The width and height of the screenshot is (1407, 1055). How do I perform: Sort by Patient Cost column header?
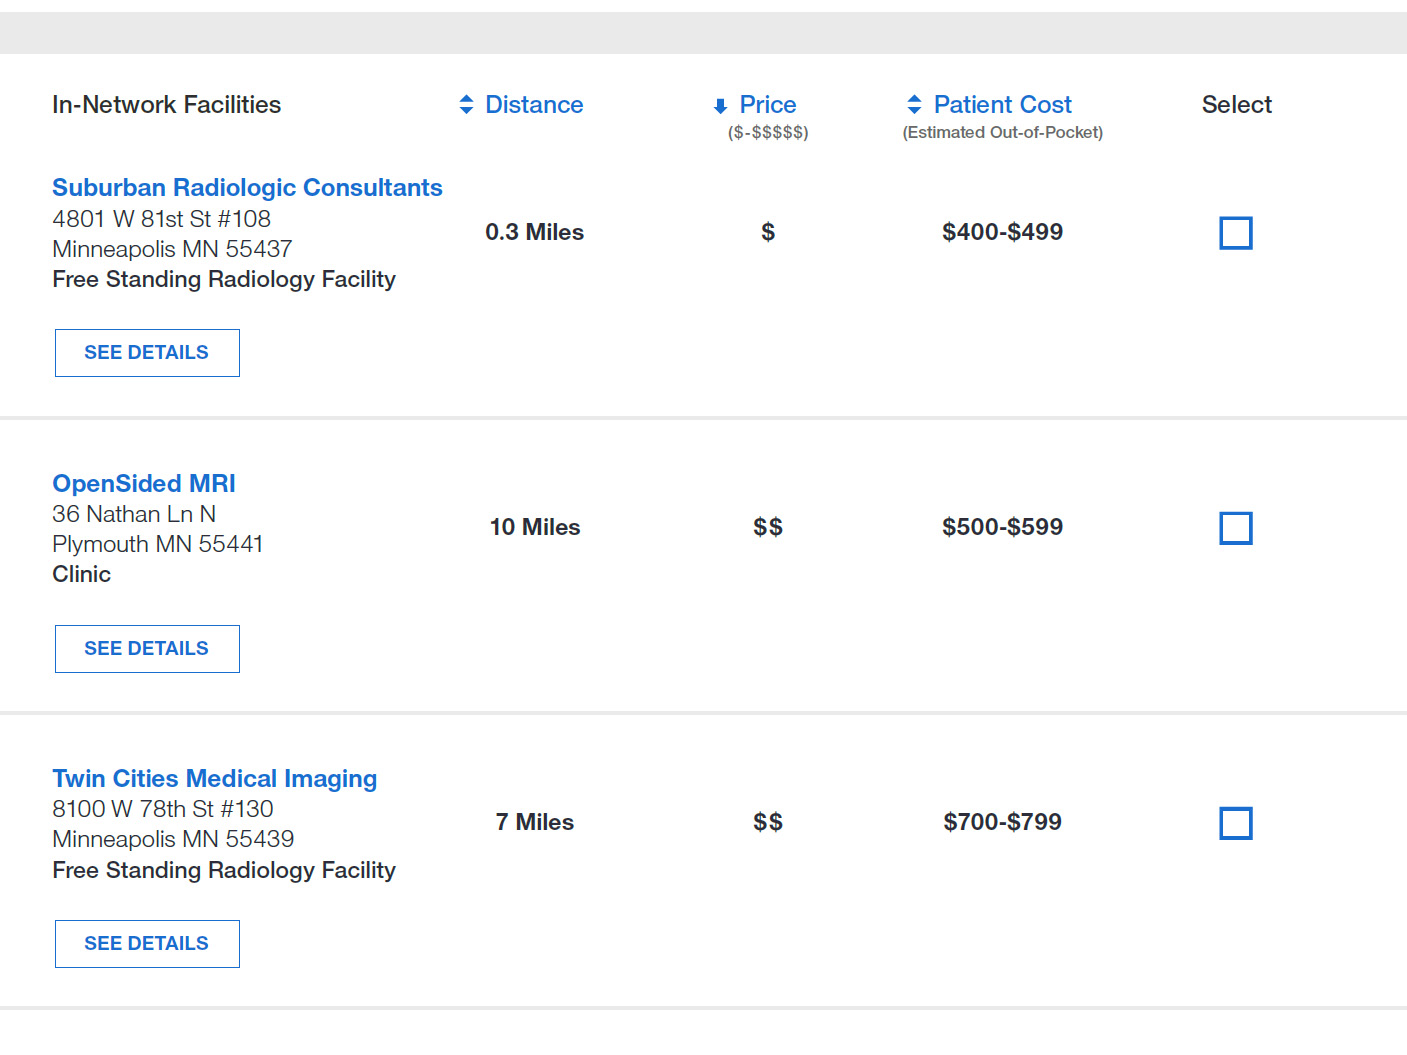(1002, 105)
